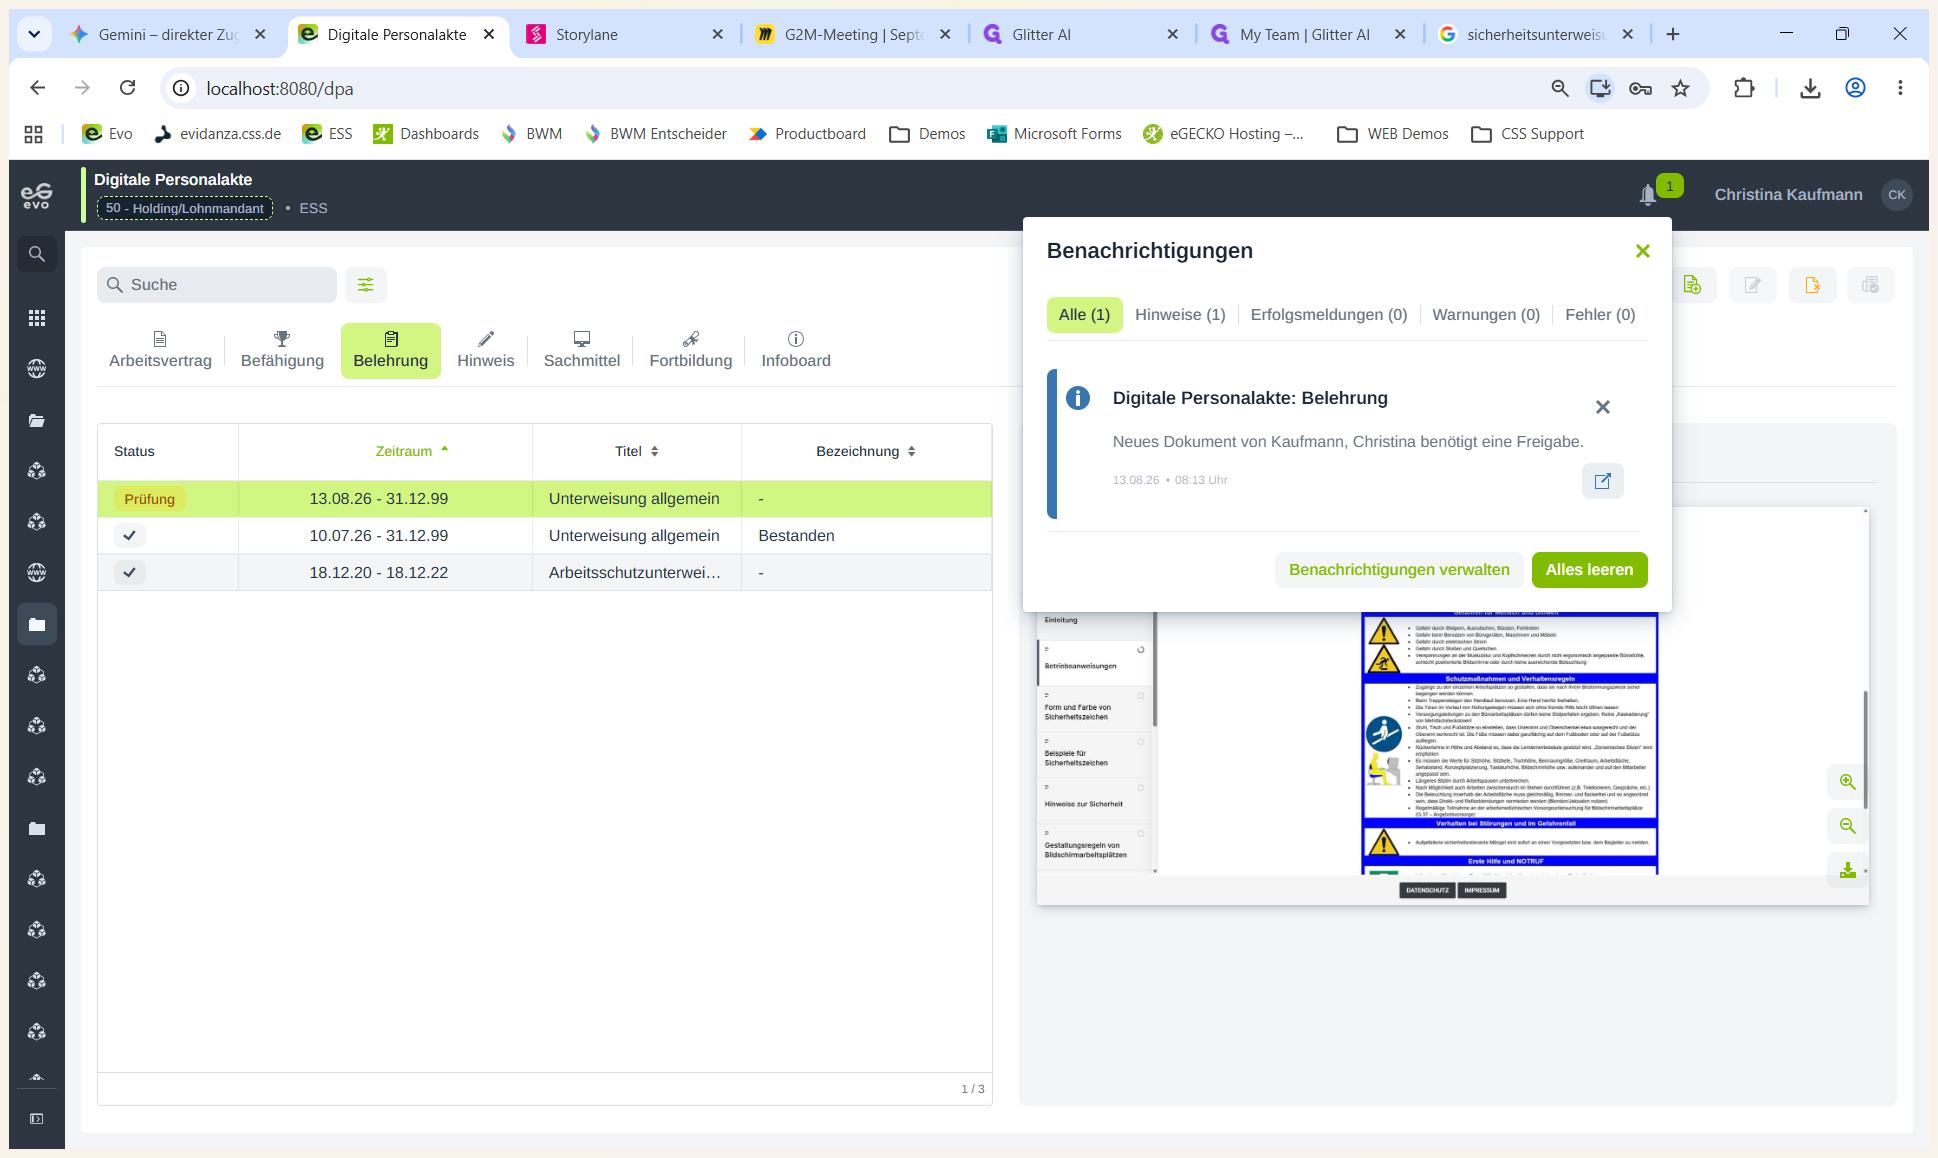
Task: Toggle circle next to Betriebsanweisungen chapter
Action: click(1141, 650)
